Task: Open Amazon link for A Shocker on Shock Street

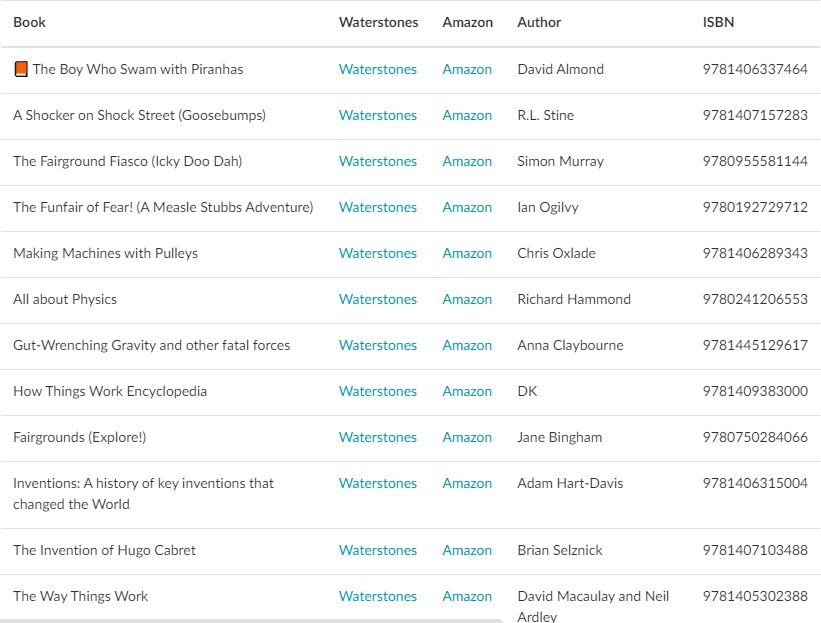Action: (x=467, y=115)
